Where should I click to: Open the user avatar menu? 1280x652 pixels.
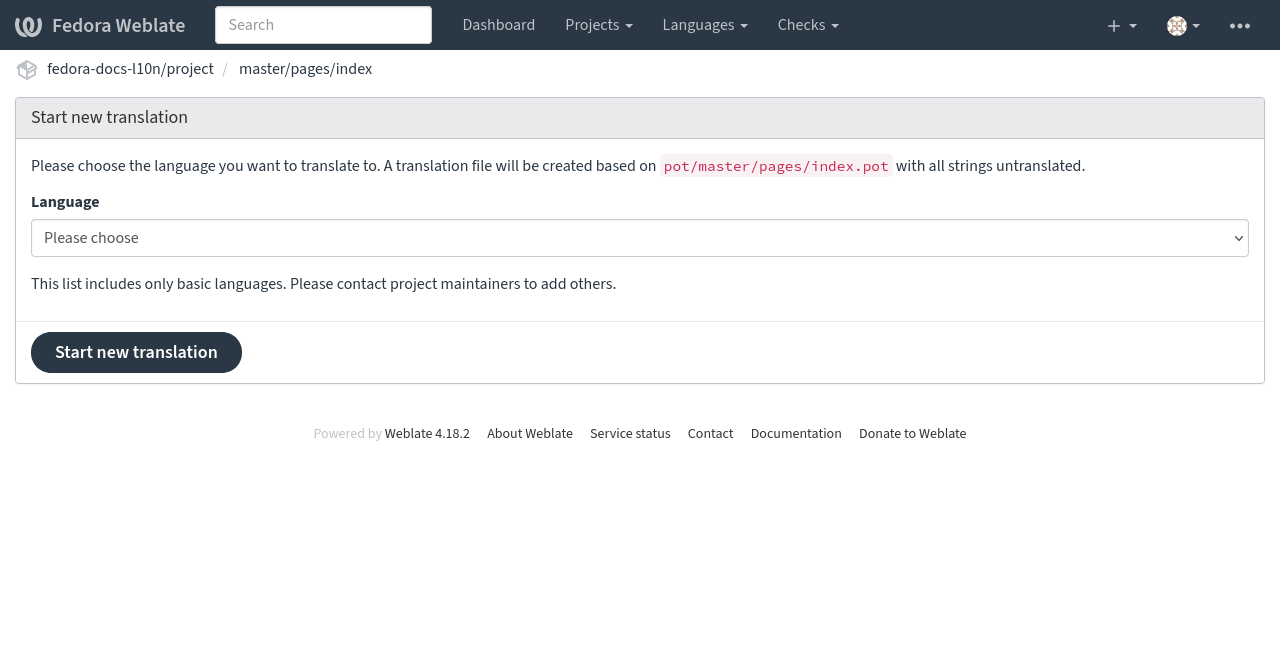click(x=1183, y=25)
